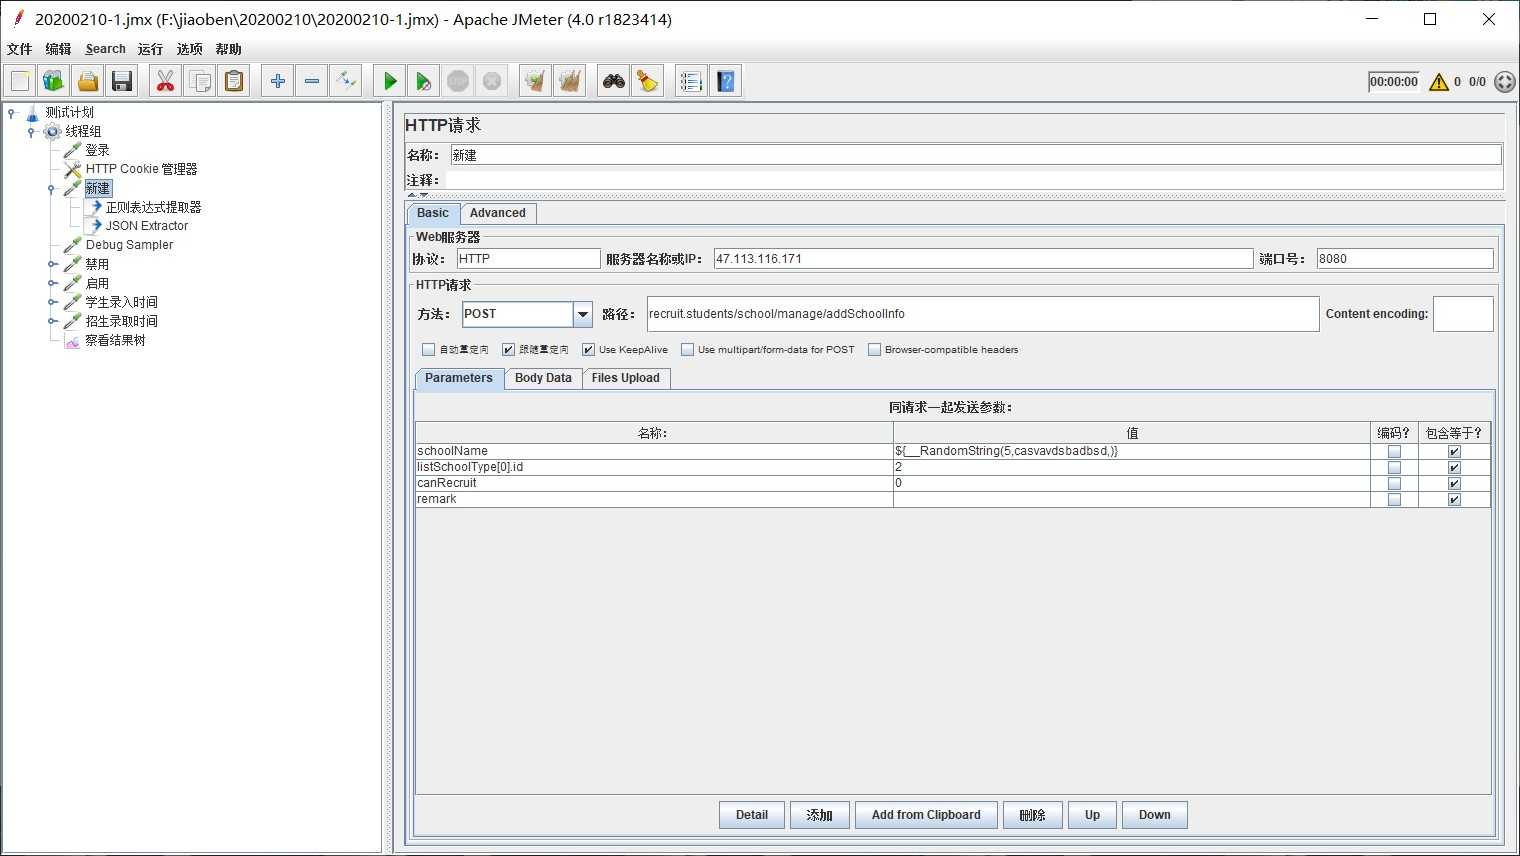Select the 察看结果树 listener node
The image size is (1520, 856).
115,340
